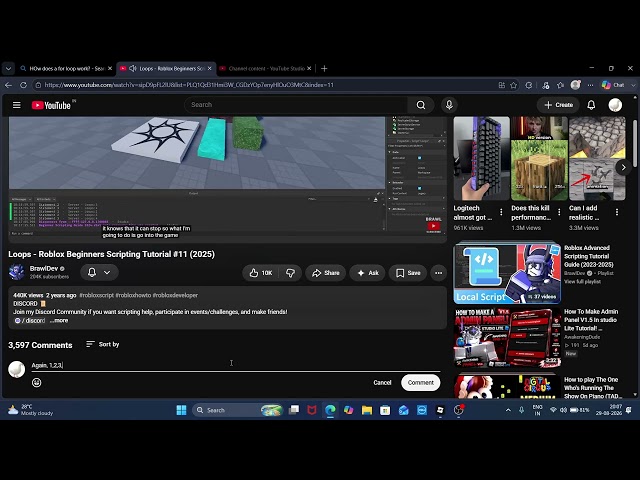This screenshot has height=480, width=640.
Task: Open File Explorer from taskbar
Action: (x=367, y=410)
